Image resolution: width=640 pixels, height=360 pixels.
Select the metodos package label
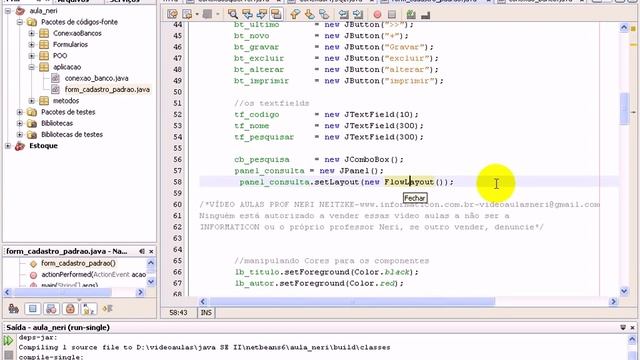(x=66, y=100)
